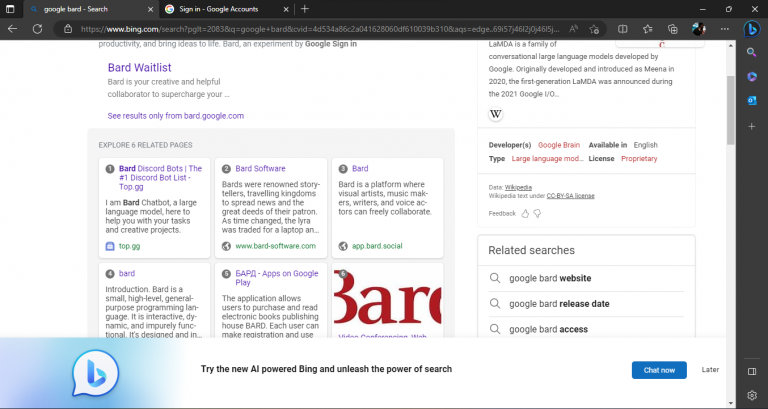This screenshot has height=409, width=768.
Task: Click the scrollbar up arrow
Action: [731, 46]
